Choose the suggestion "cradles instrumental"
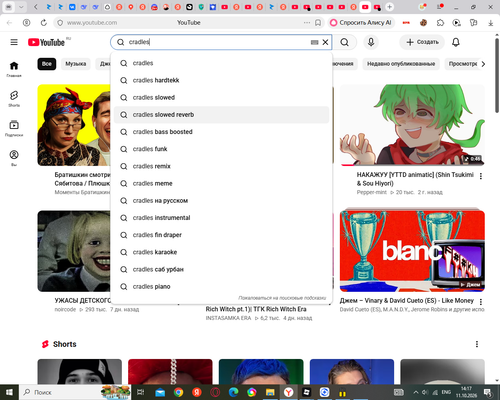This screenshot has height=400, width=500. [x=221, y=218]
